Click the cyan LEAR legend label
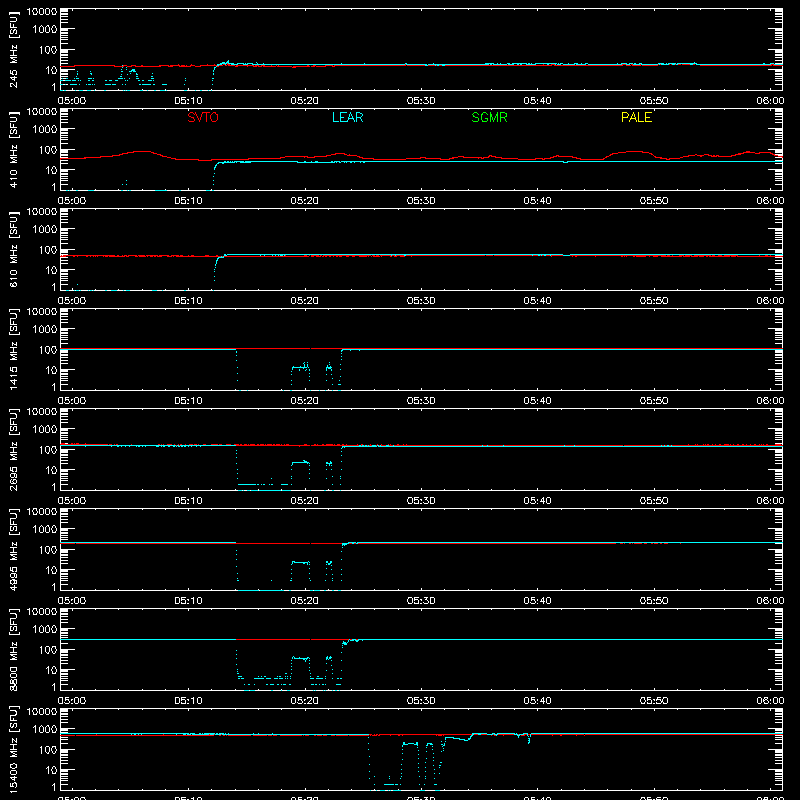 pos(347,117)
